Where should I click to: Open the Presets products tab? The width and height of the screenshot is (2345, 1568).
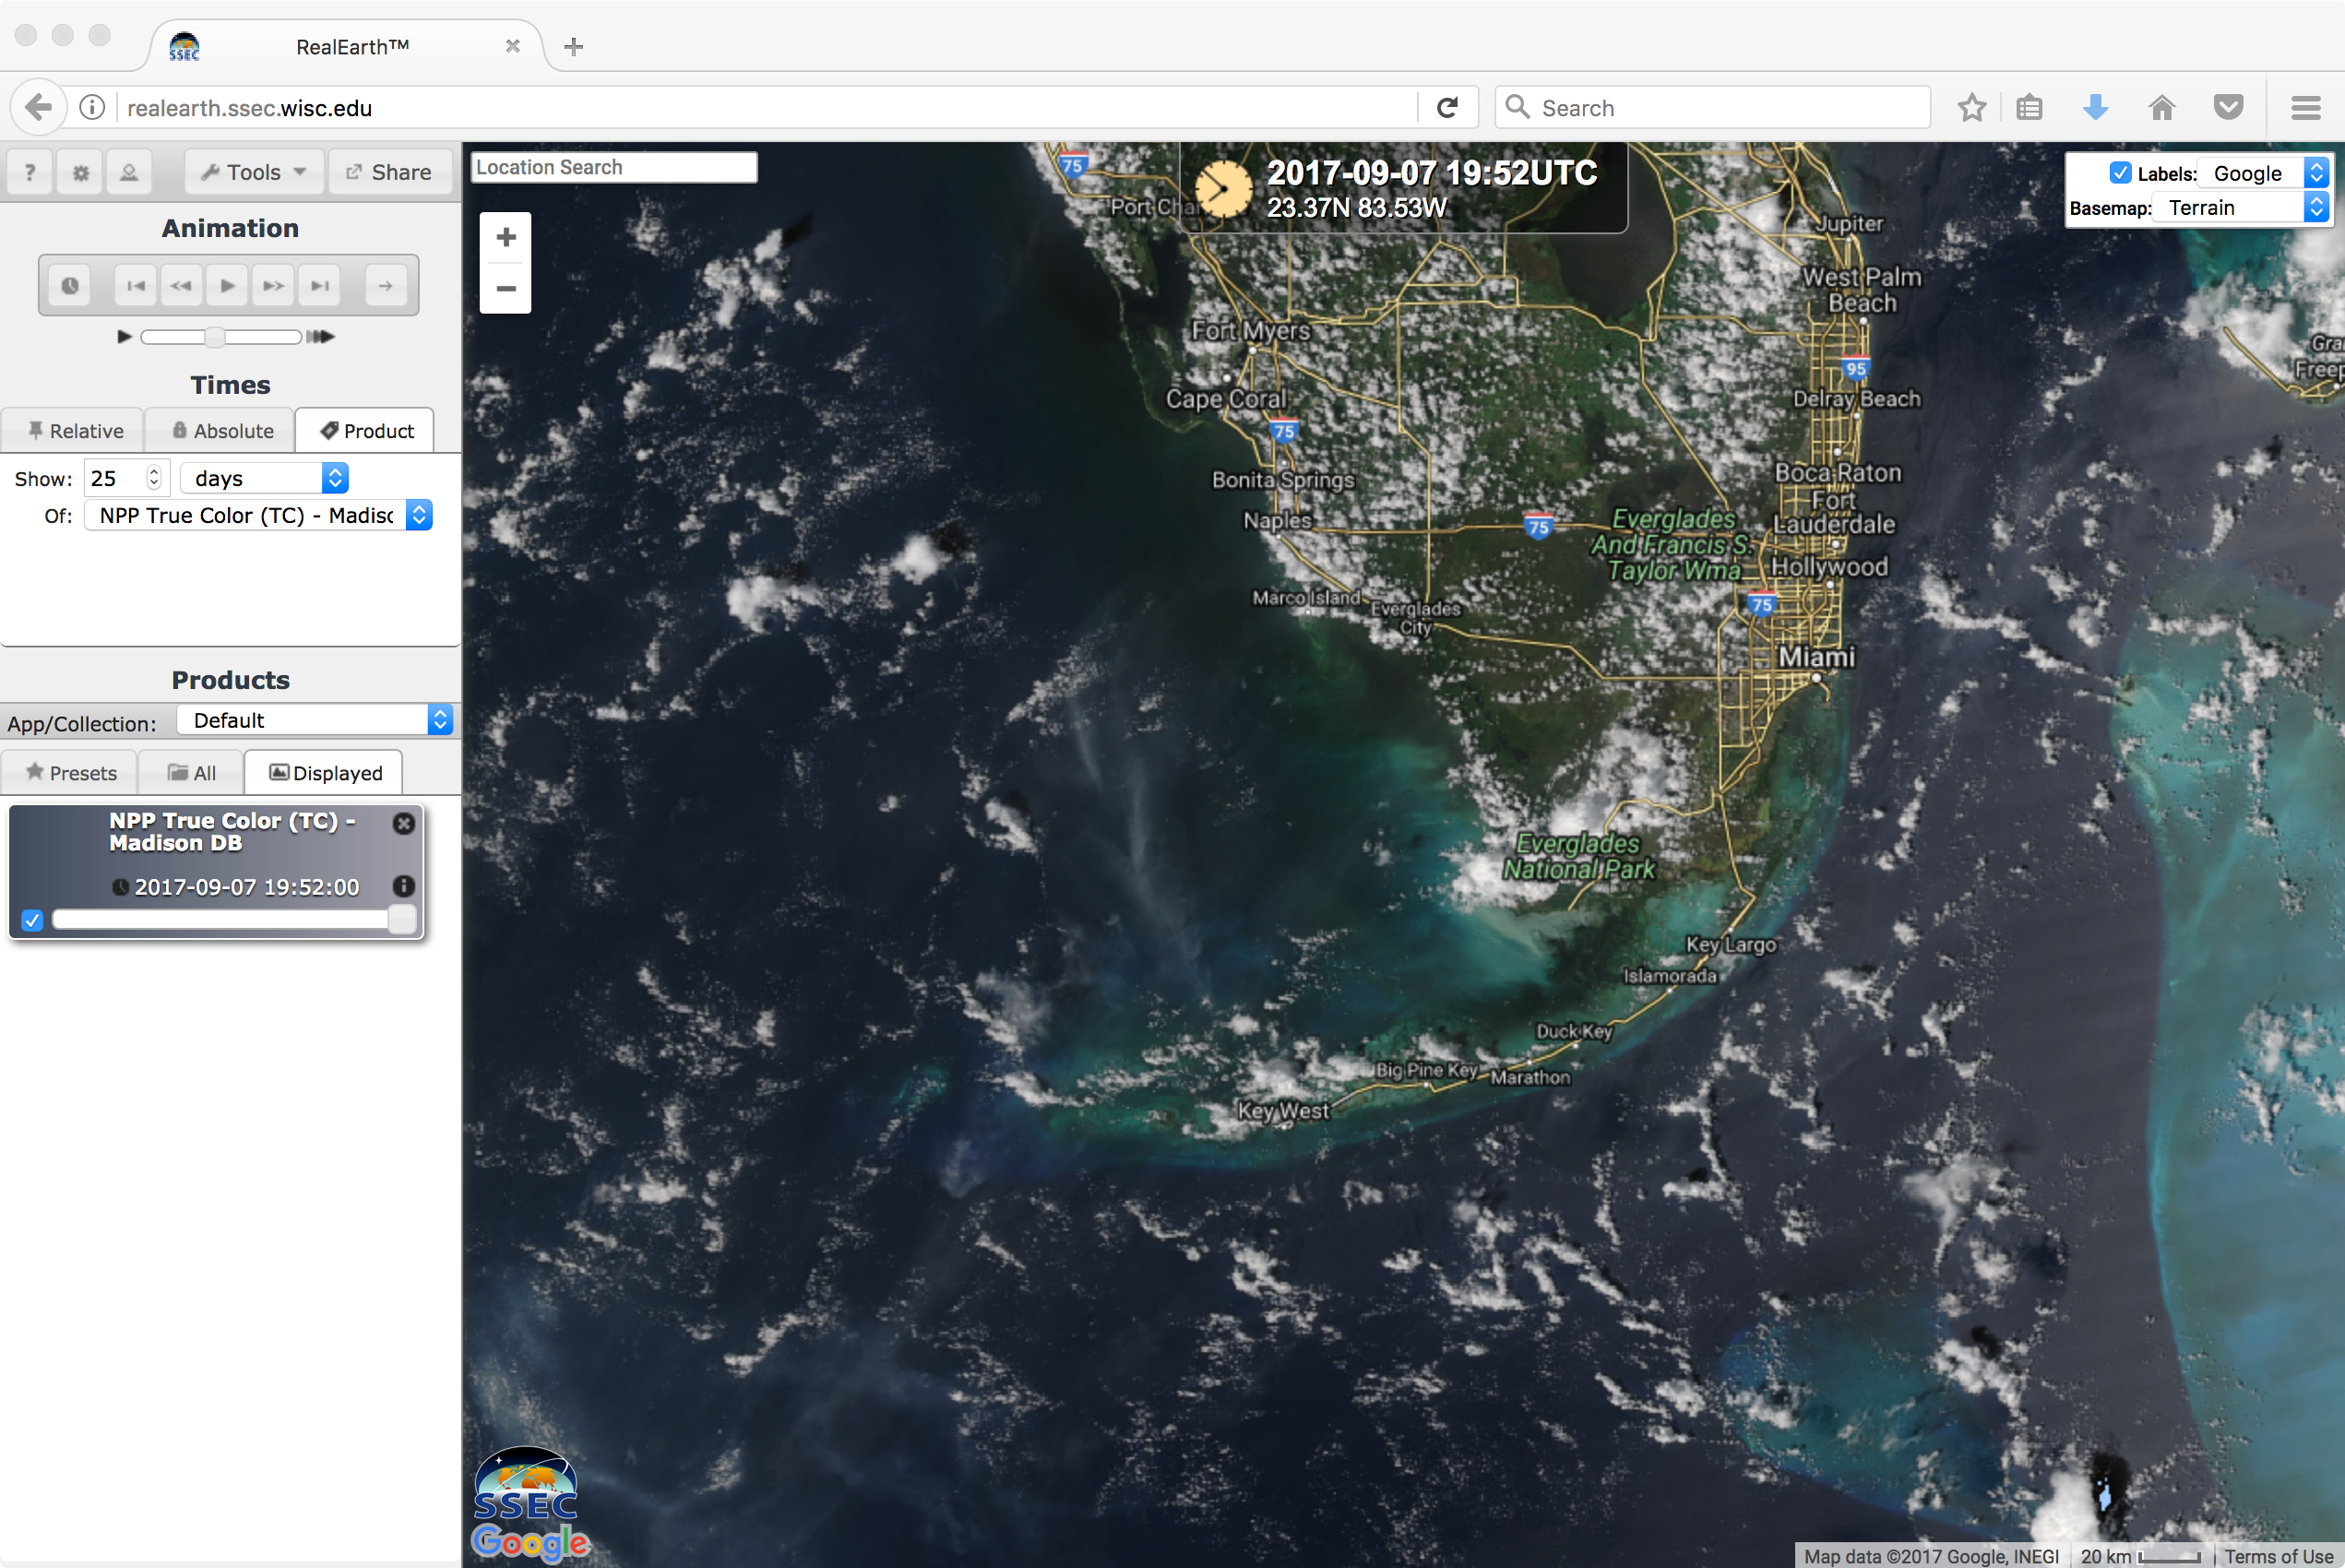pyautogui.click(x=70, y=773)
